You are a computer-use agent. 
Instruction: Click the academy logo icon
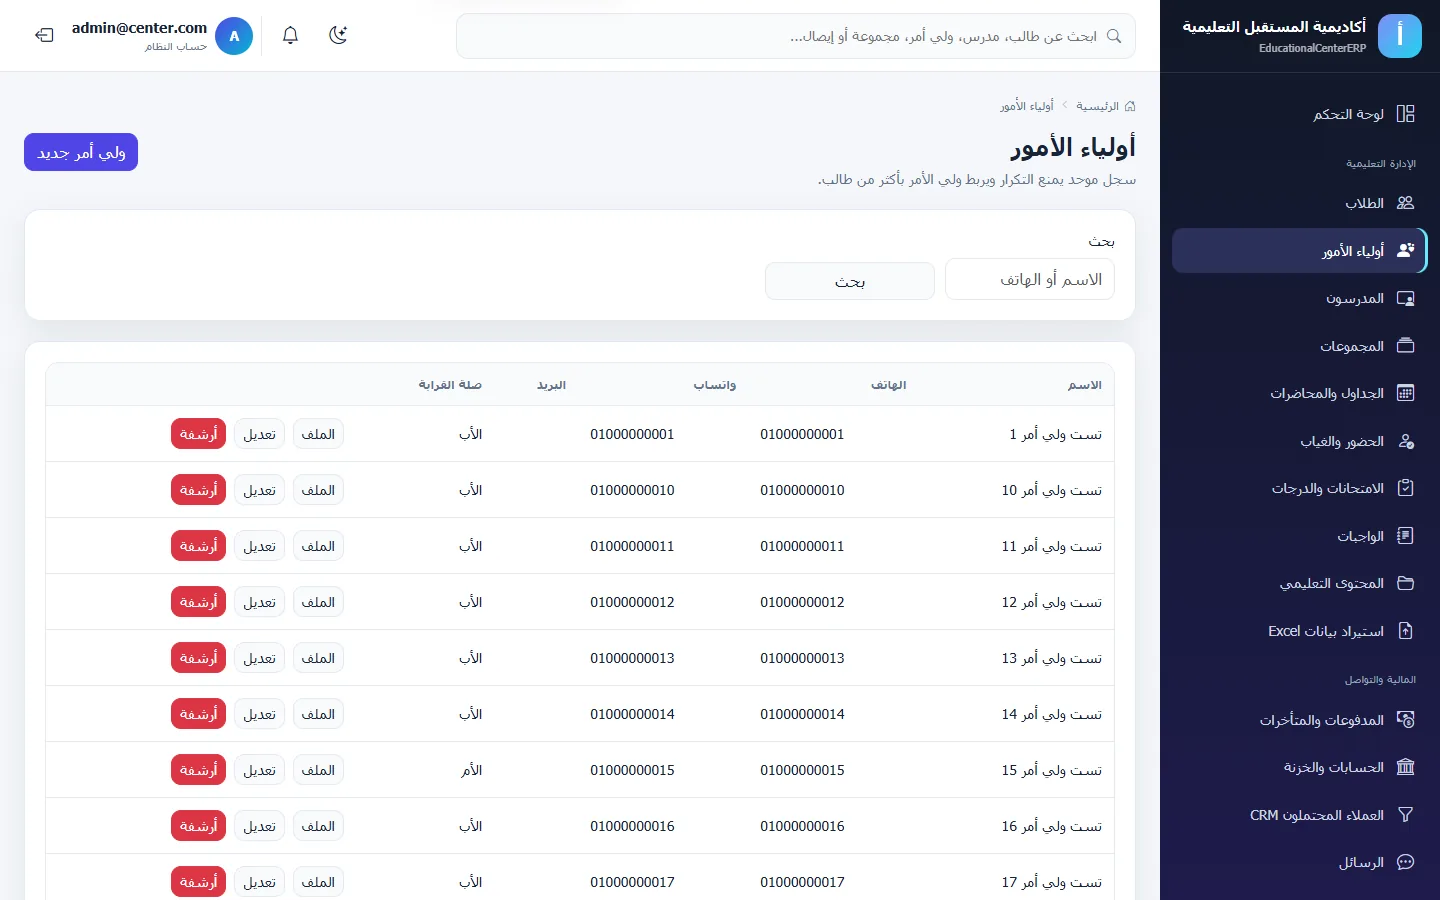(x=1399, y=36)
